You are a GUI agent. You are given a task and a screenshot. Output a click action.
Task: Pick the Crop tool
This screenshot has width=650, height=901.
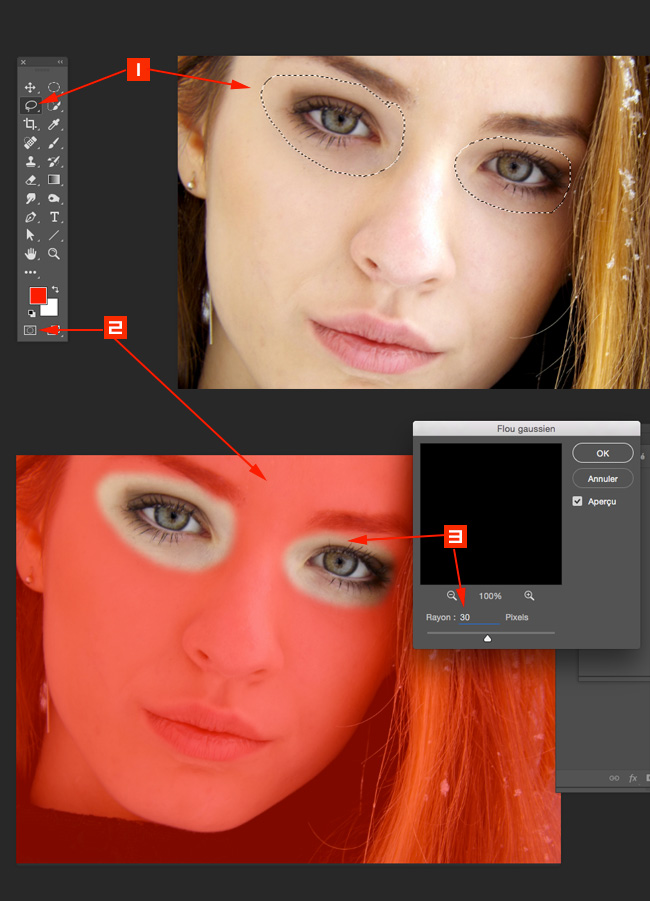point(30,124)
